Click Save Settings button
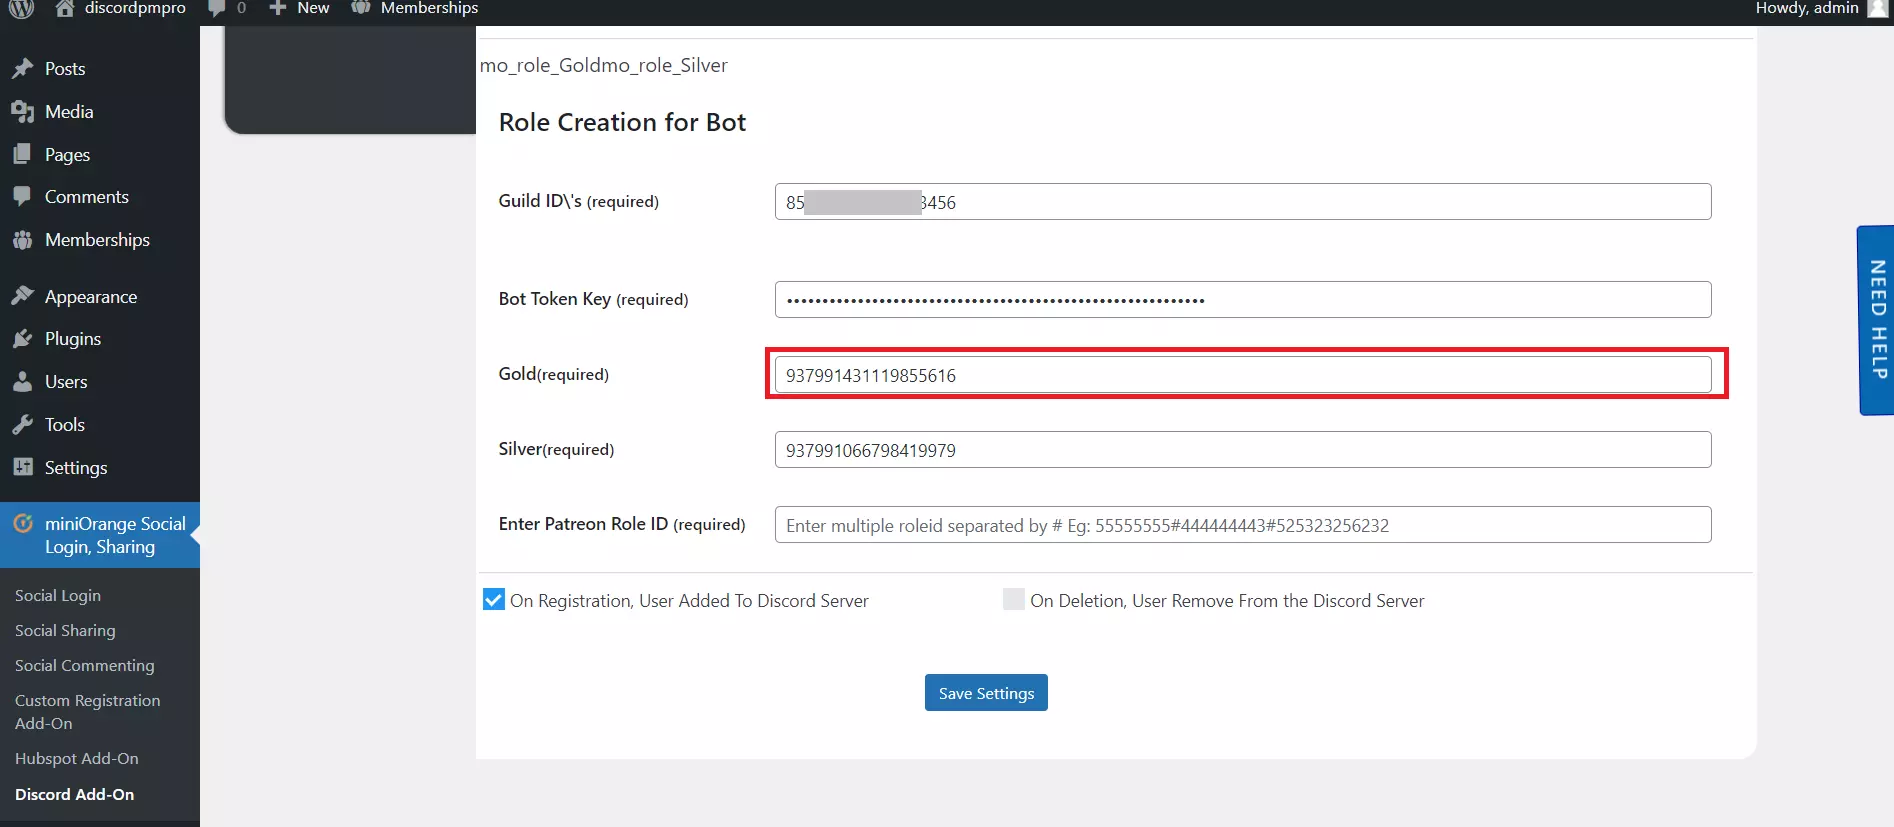Screen dimensions: 1894x827 click(986, 693)
